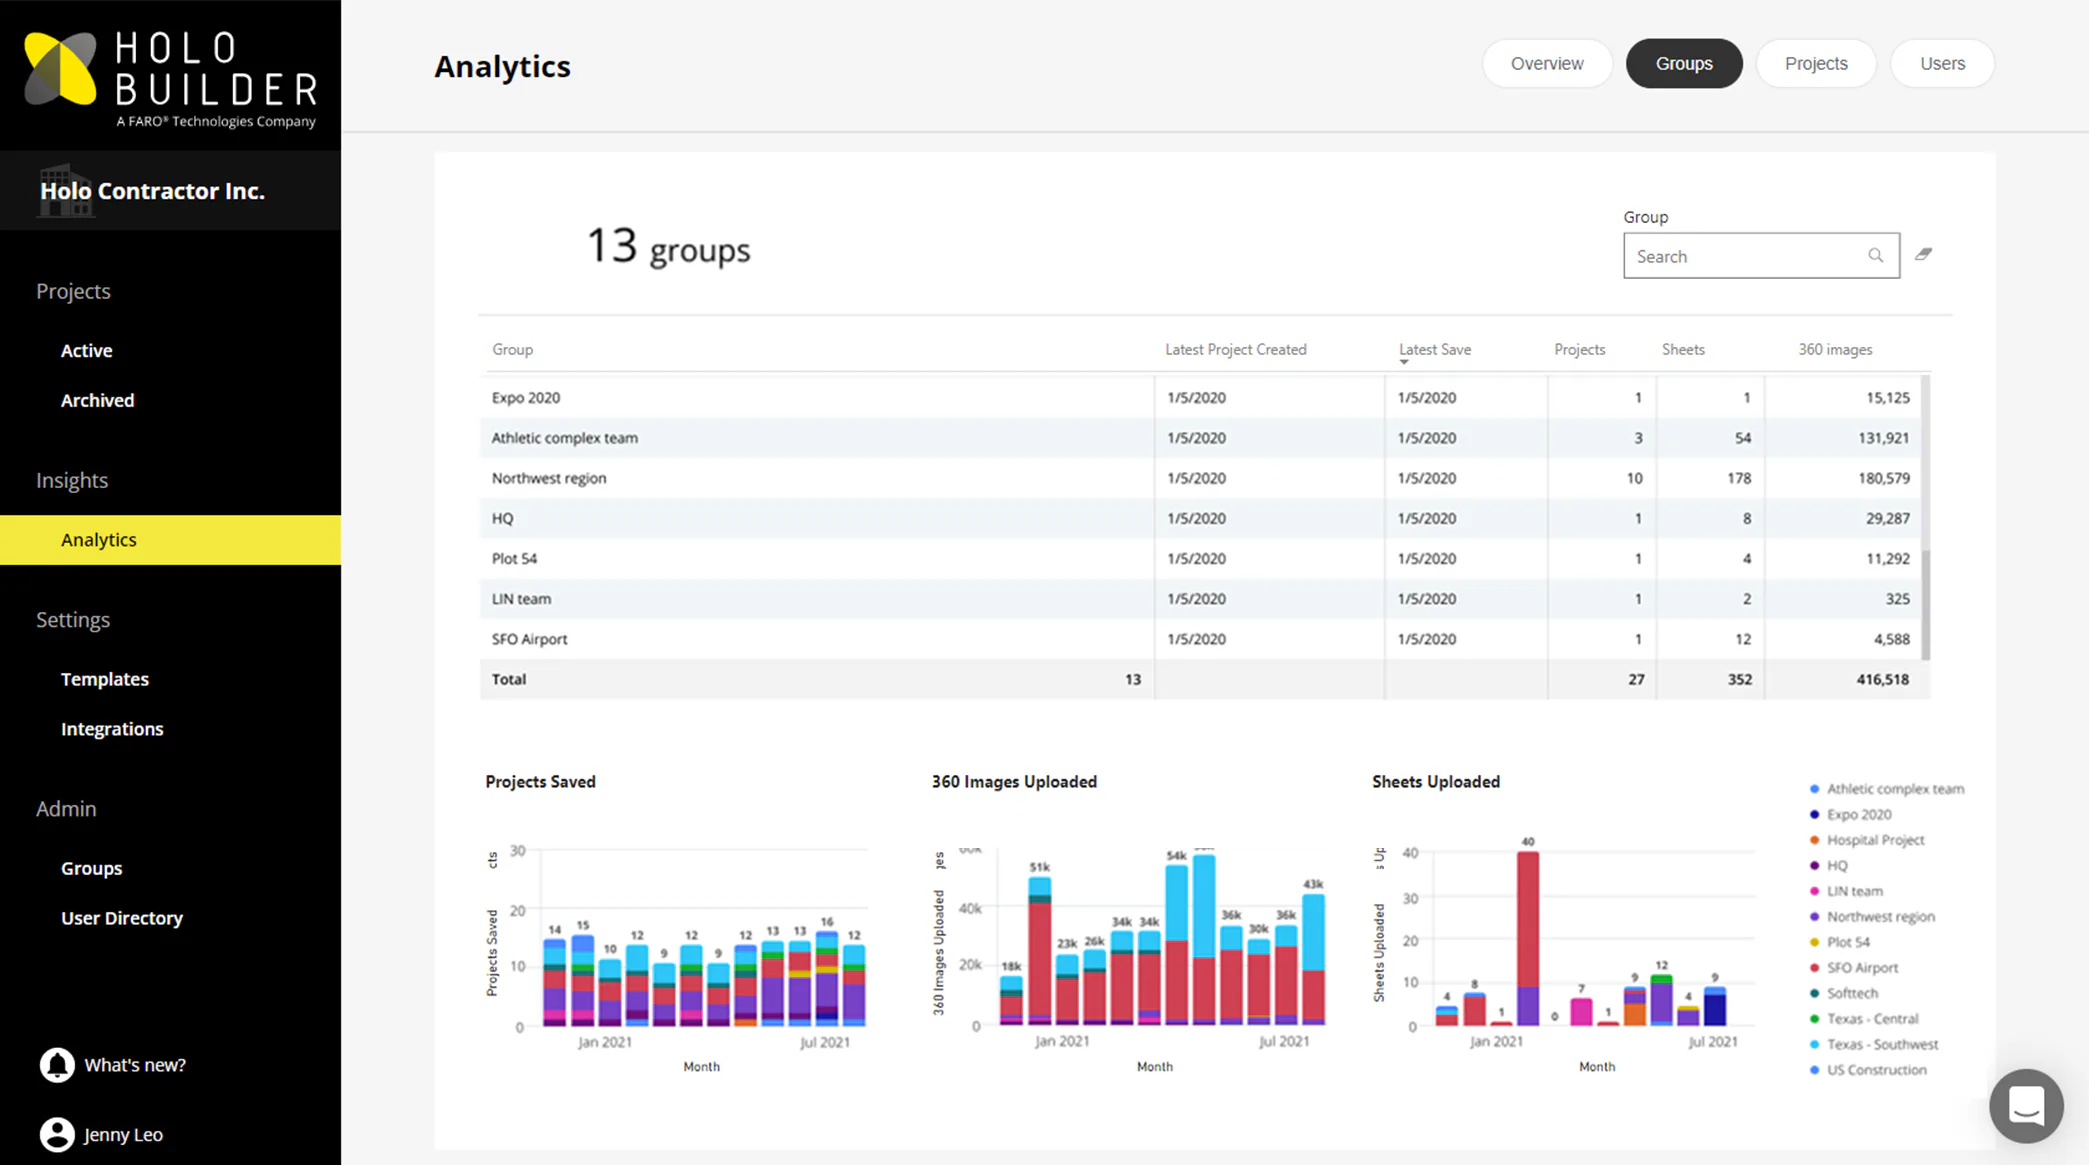Screen dimensions: 2089x1165
Task: Switch to the Overview tab
Action: coord(1546,63)
